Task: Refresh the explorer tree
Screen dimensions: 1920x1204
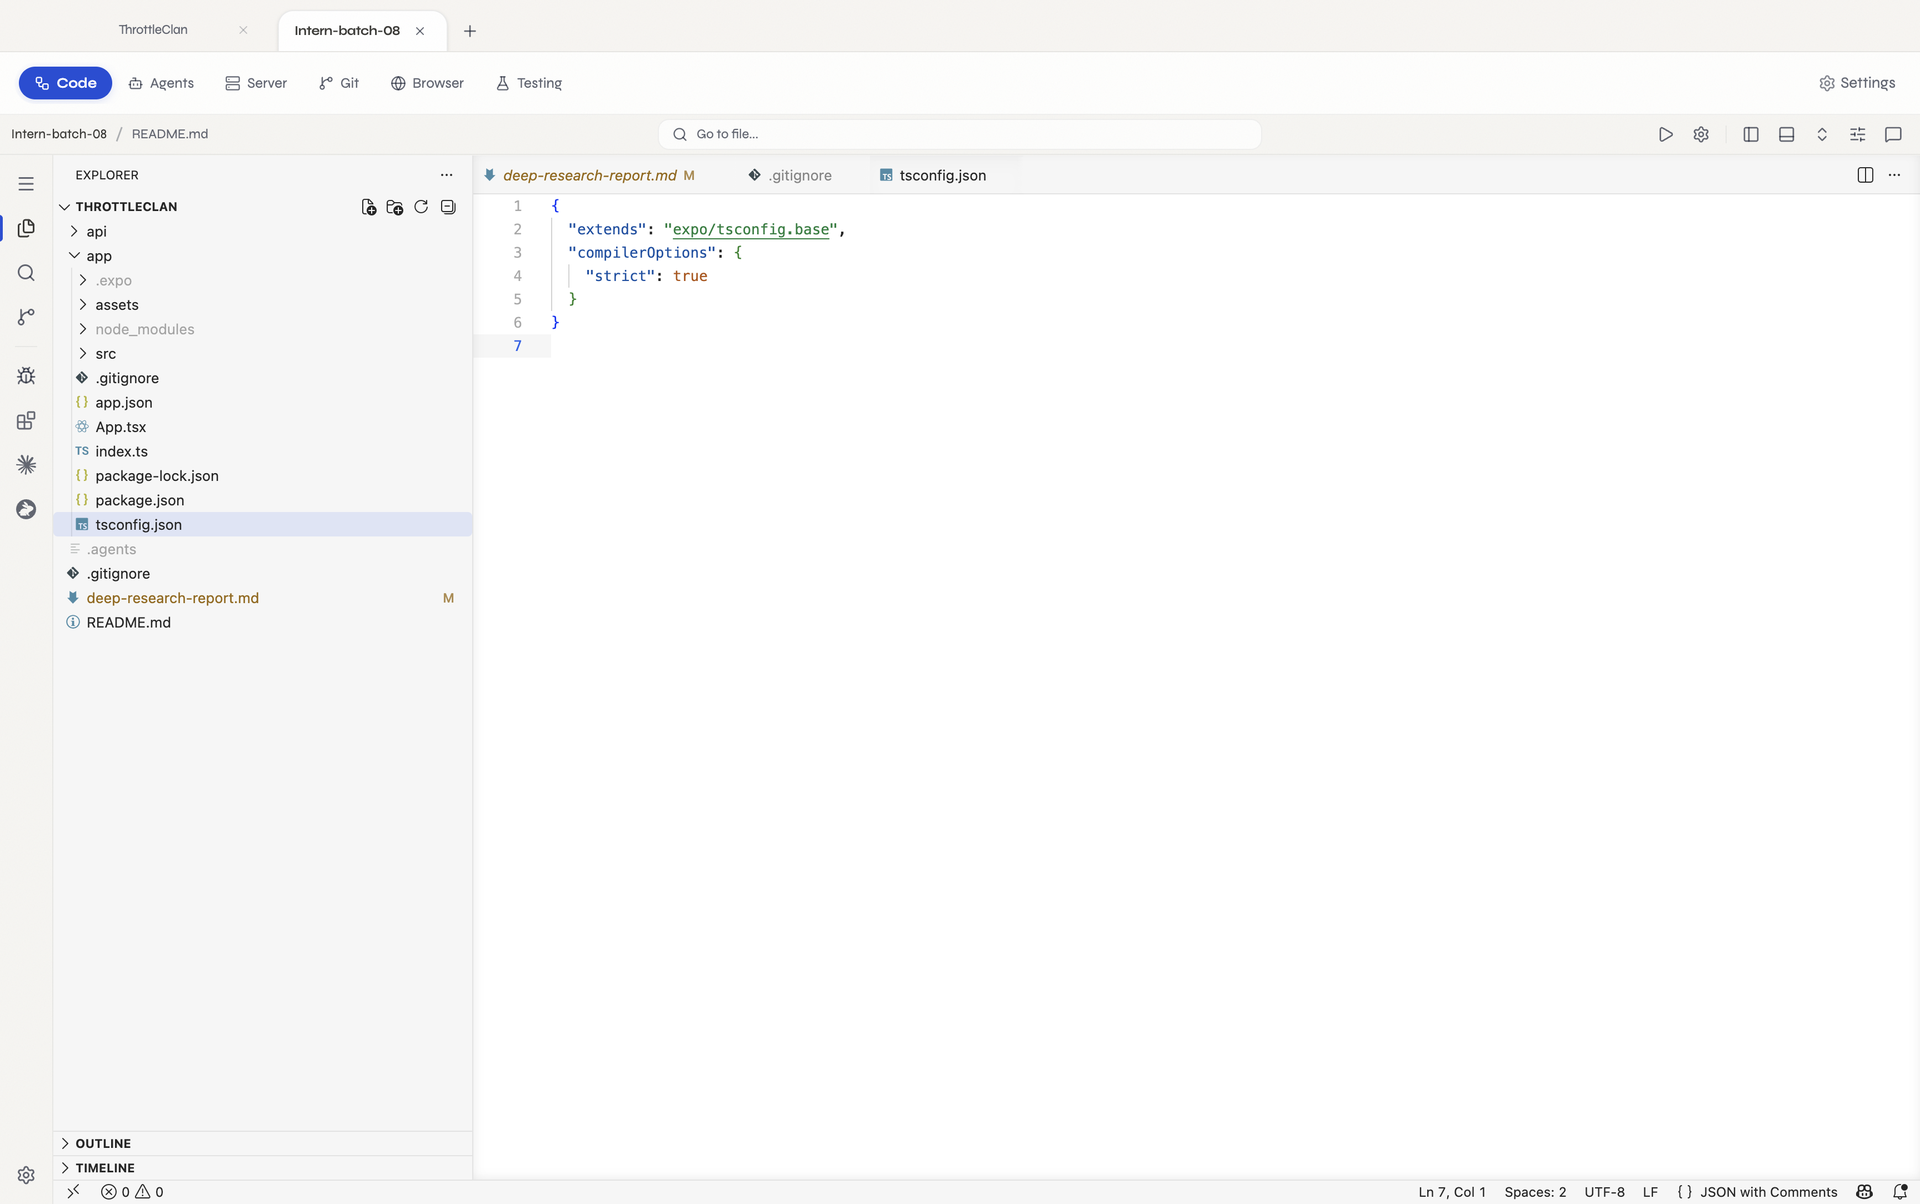Action: coord(421,207)
